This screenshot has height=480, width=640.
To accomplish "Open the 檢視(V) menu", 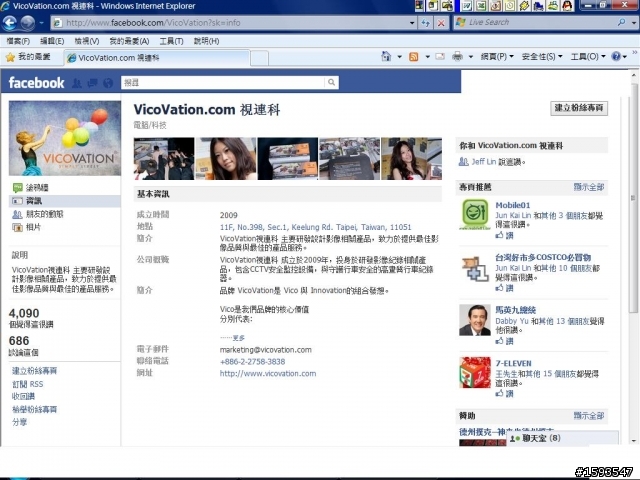I will tap(87, 41).
